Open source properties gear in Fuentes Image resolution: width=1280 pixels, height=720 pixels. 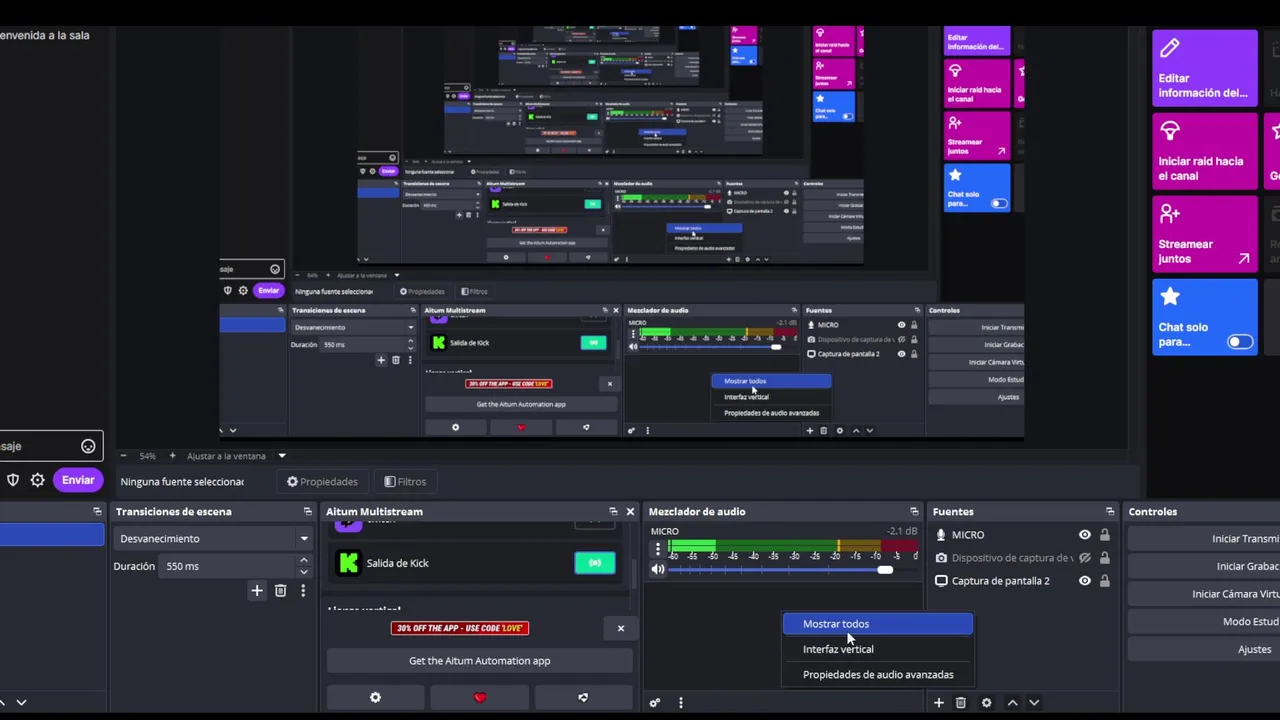986,703
